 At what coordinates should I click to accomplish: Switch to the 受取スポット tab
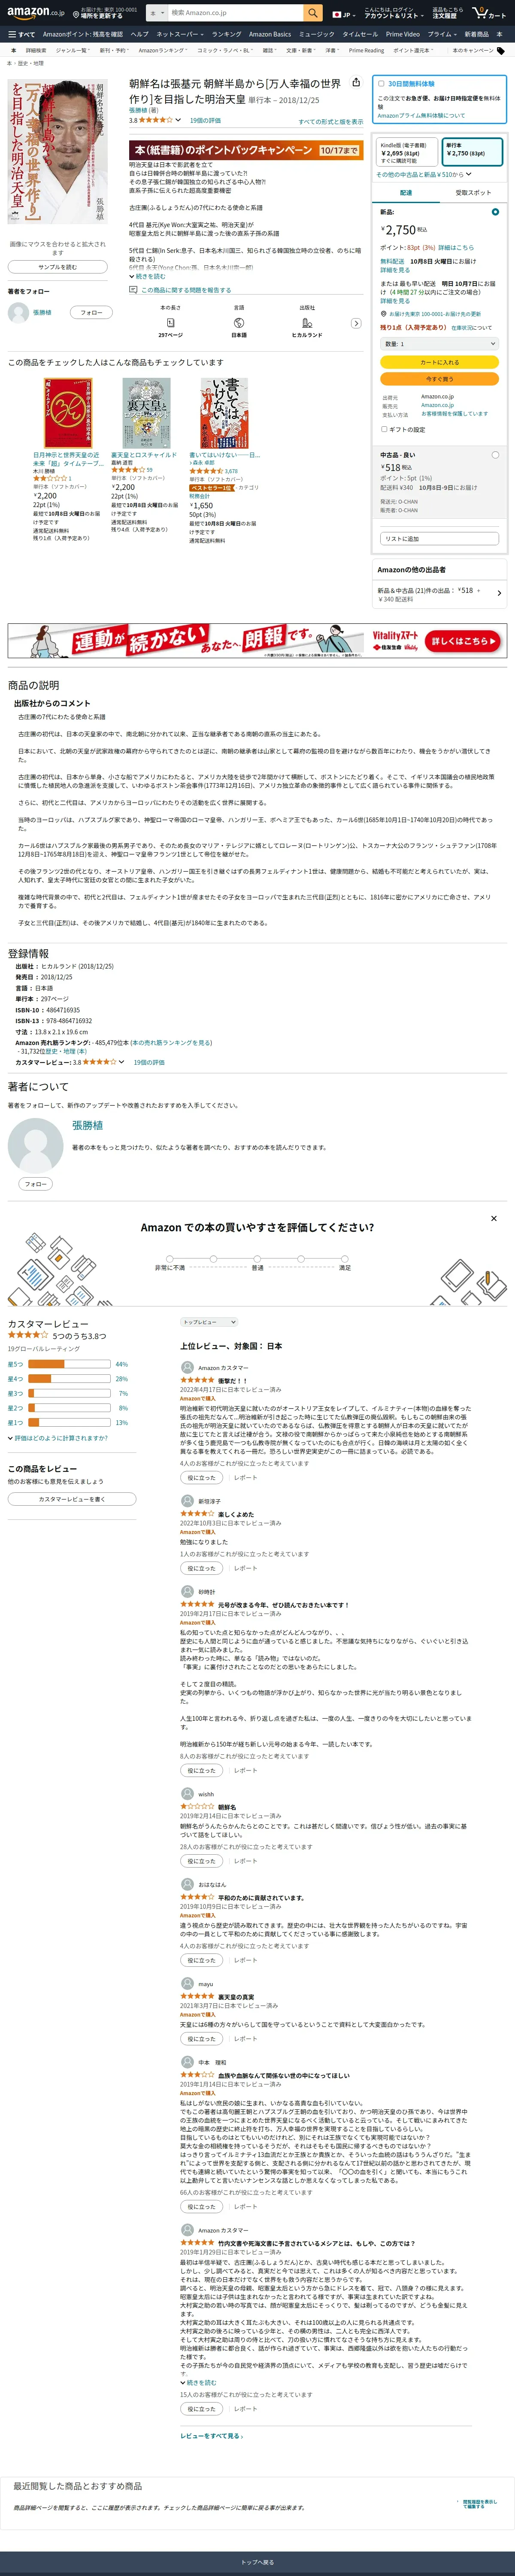click(473, 192)
